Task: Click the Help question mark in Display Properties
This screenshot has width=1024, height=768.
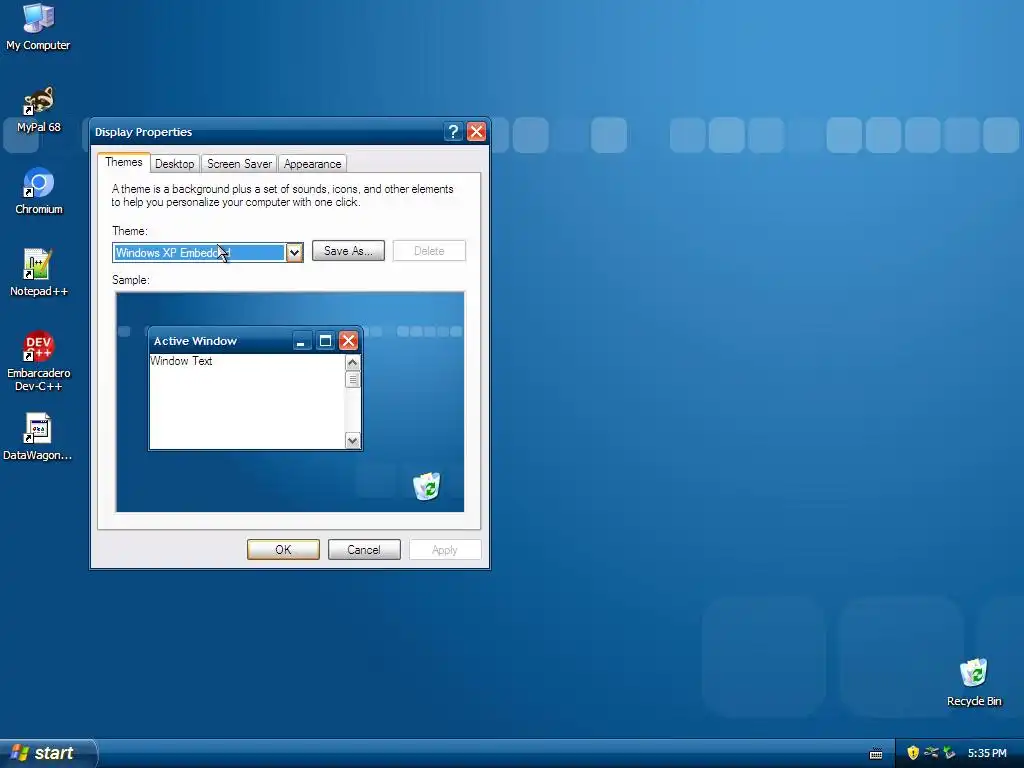Action: (453, 131)
